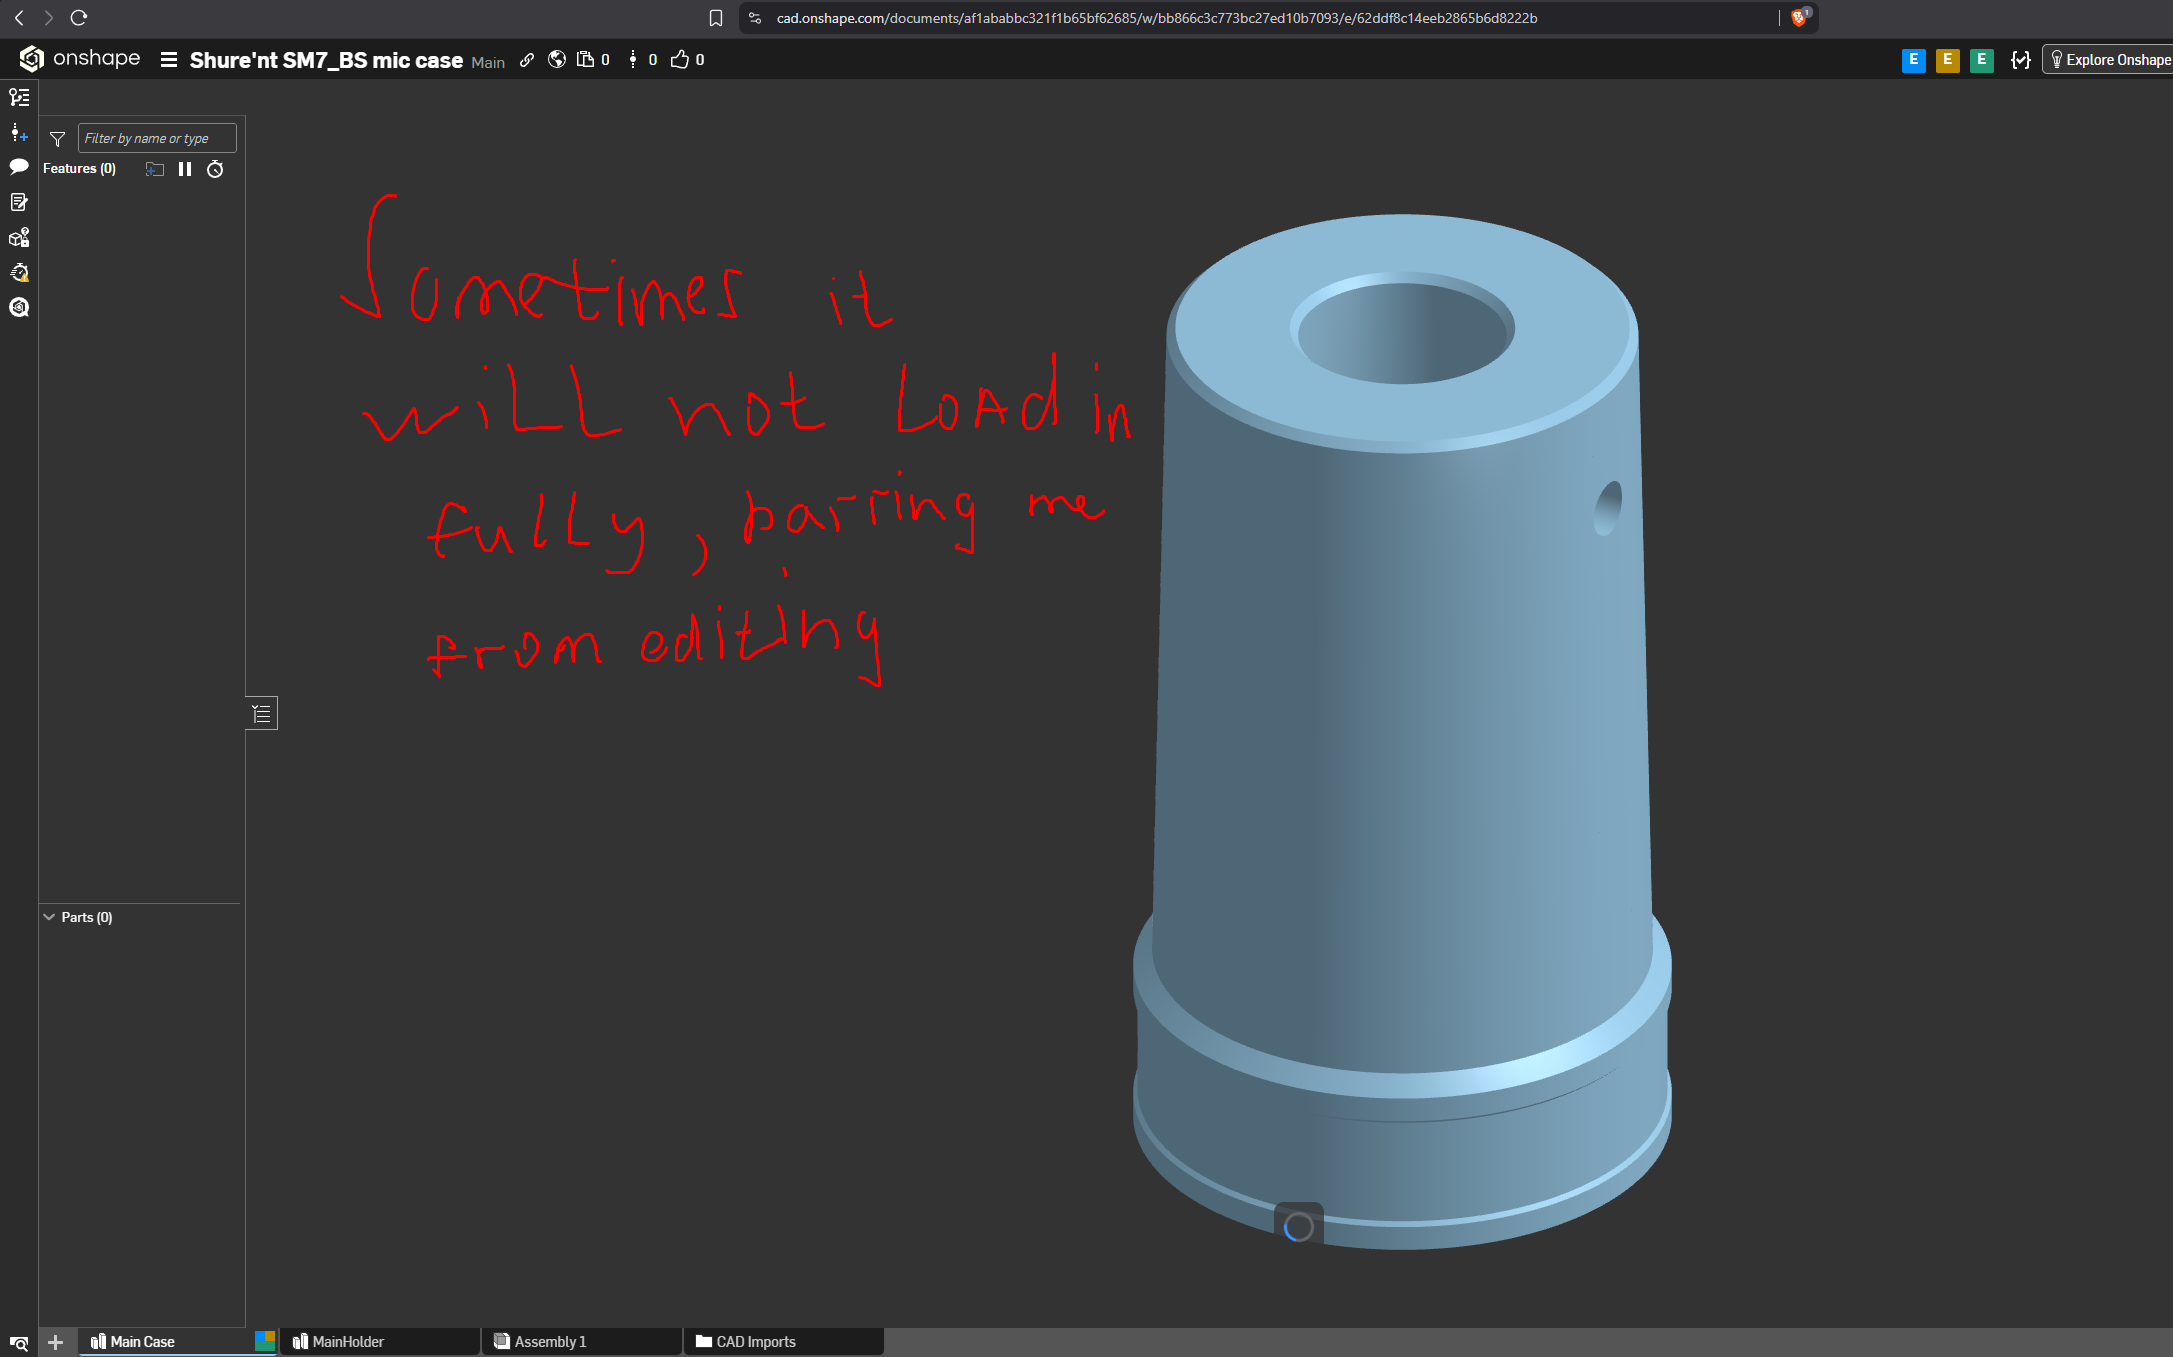
Task: Click the color squares next to Main Case tab
Action: point(264,1341)
